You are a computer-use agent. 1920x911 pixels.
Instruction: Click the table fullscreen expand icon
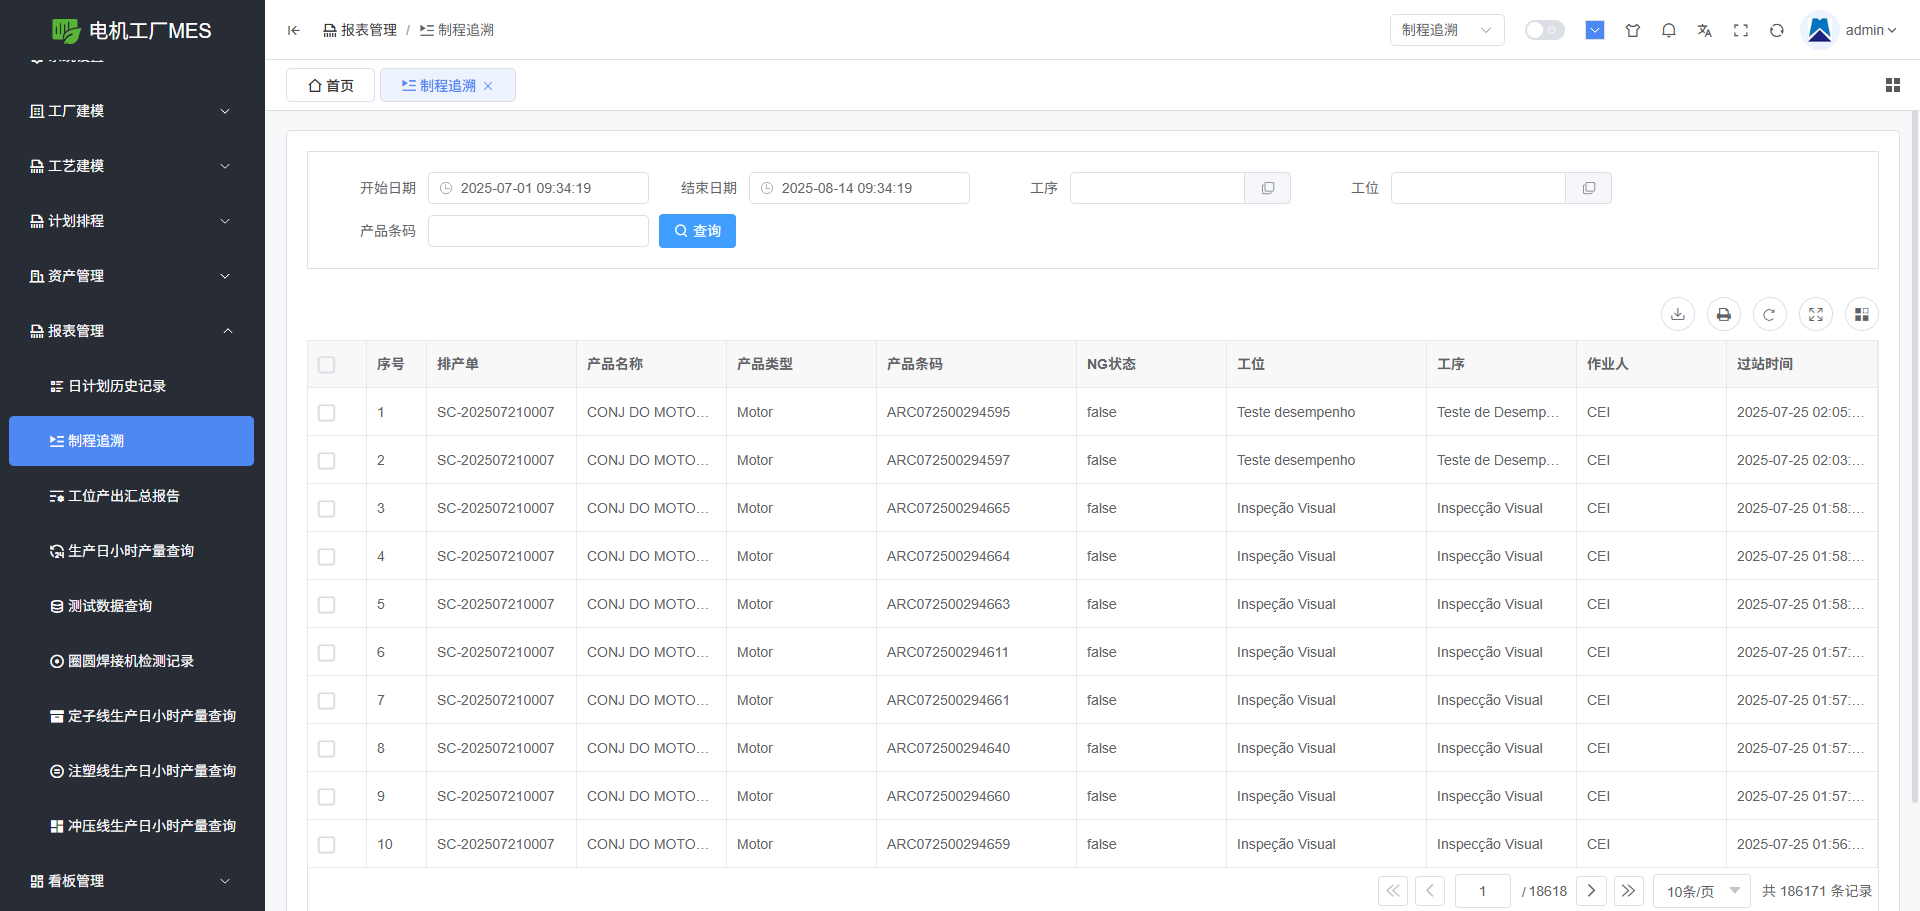tap(1815, 314)
